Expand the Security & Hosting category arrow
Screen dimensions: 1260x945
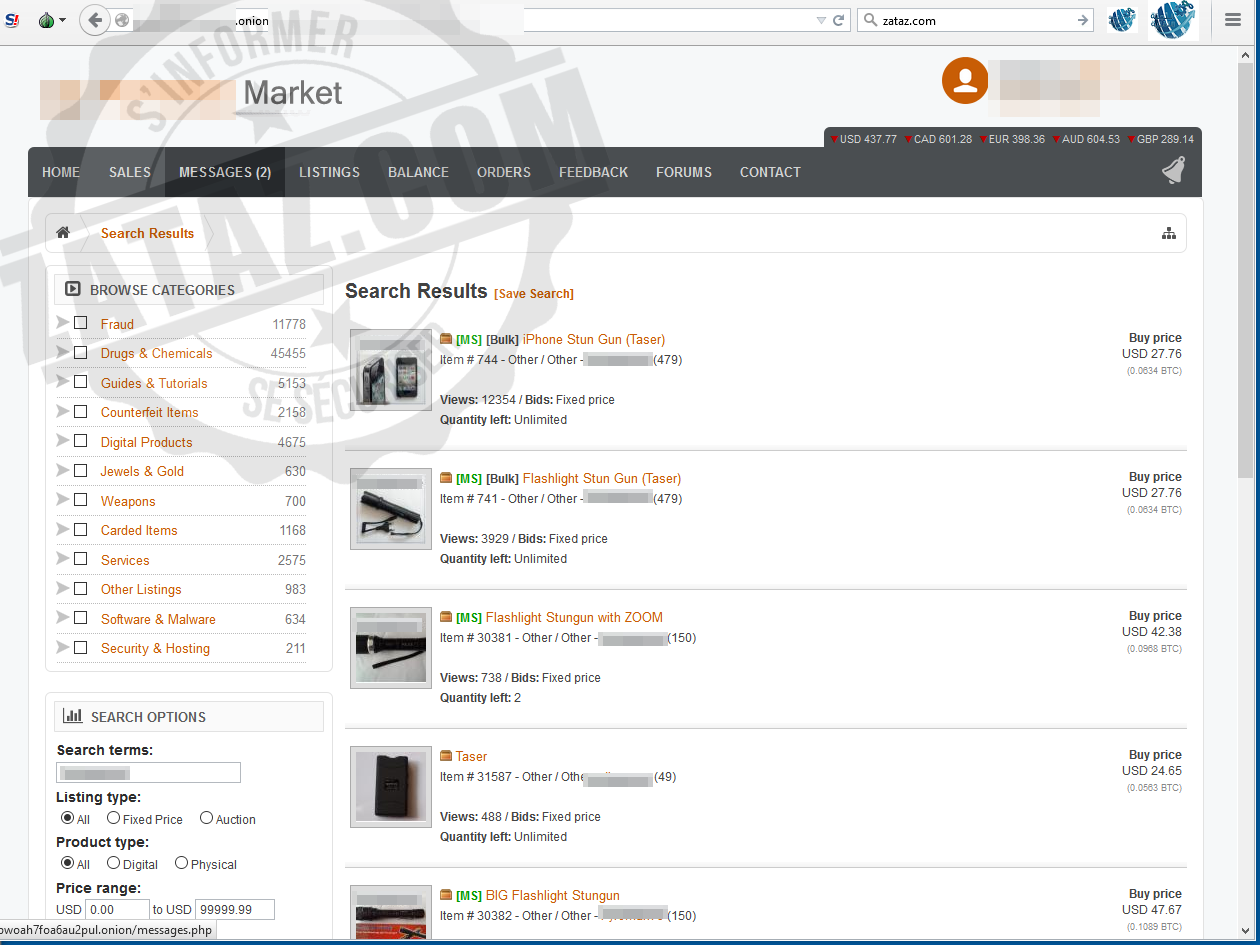[x=63, y=647]
